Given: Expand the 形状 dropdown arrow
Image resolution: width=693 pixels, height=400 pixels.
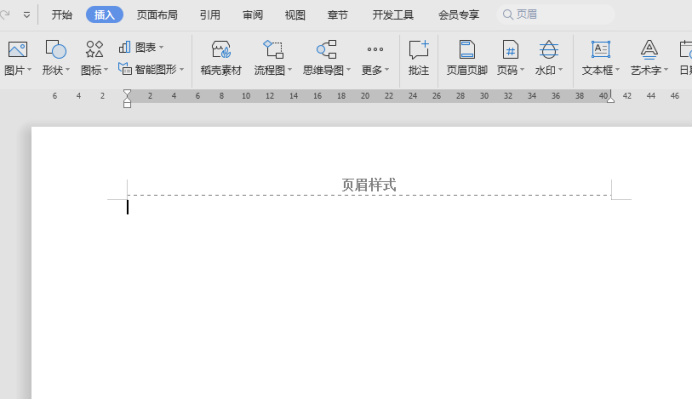Looking at the screenshot, I should (68, 70).
